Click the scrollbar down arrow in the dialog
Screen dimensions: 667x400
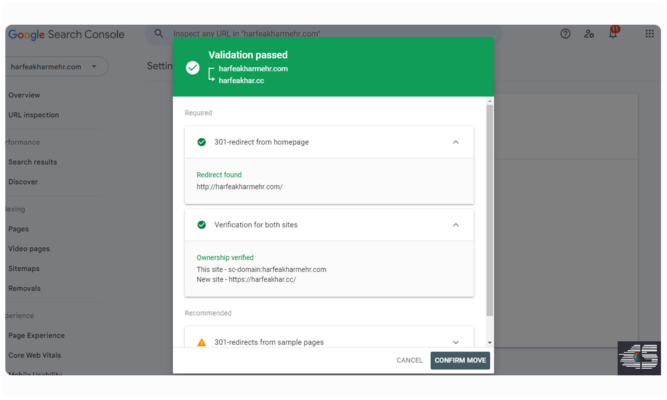click(x=490, y=343)
